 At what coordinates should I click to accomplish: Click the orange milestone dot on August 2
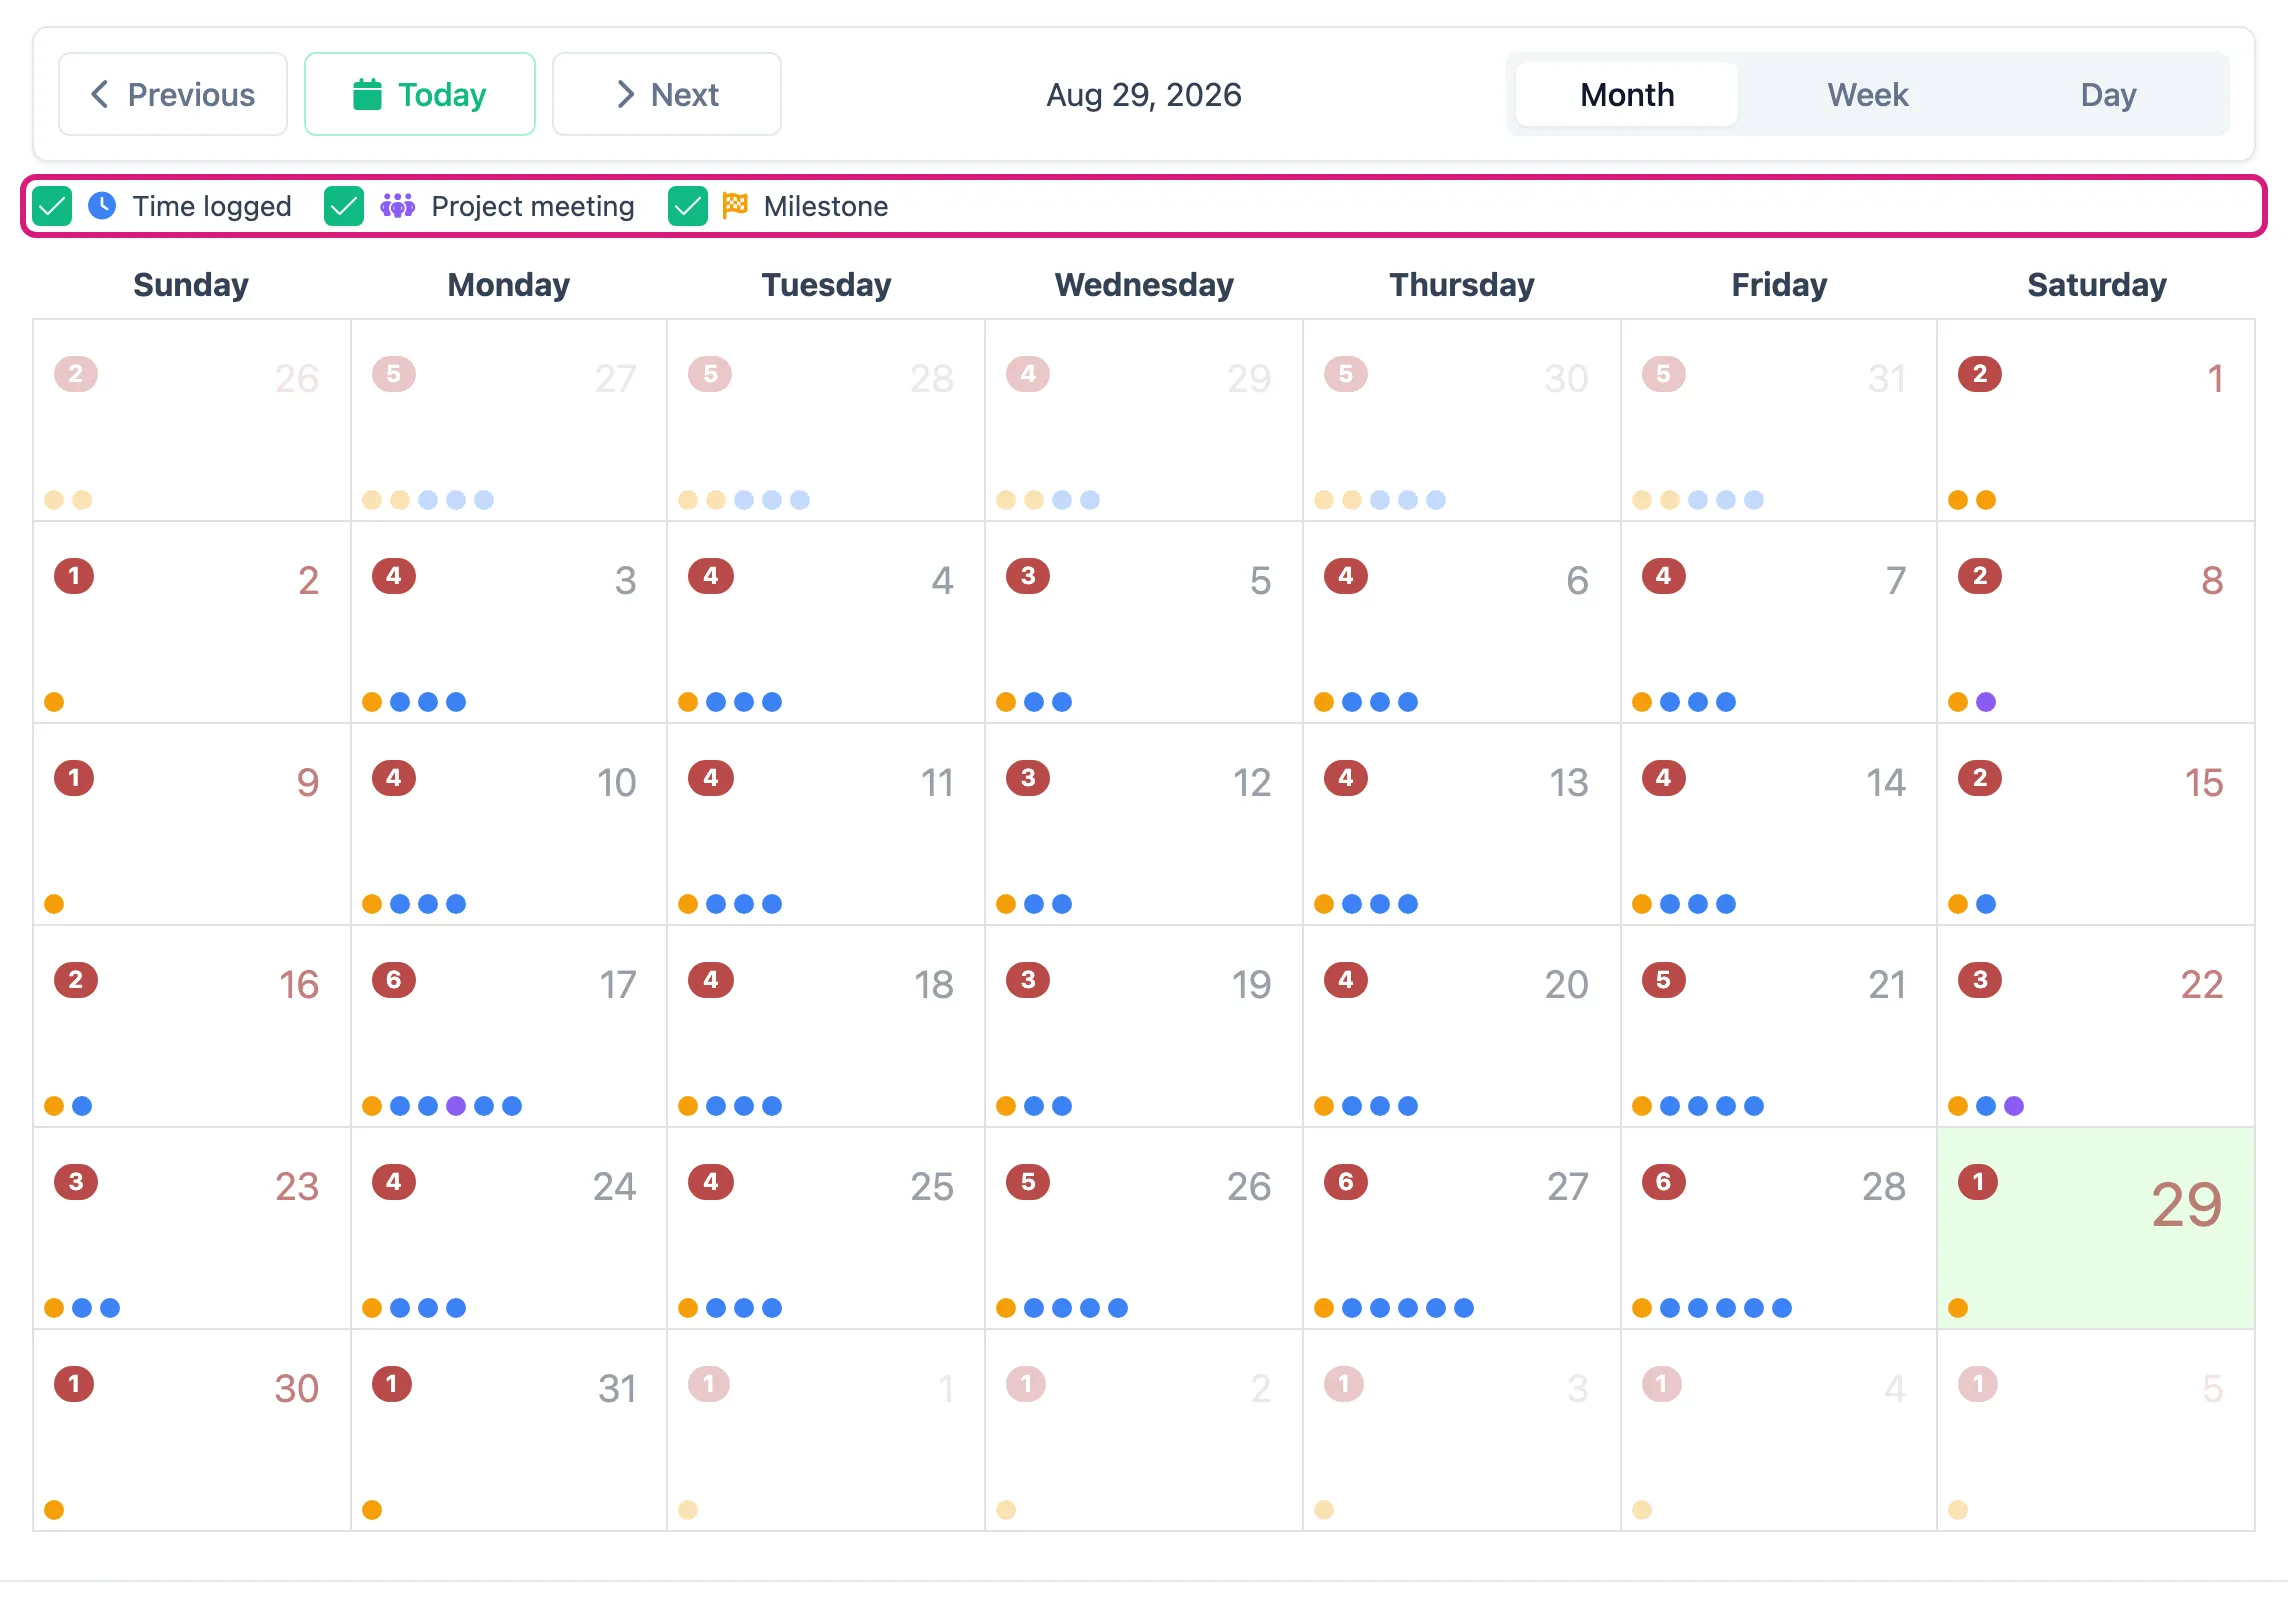(54, 702)
